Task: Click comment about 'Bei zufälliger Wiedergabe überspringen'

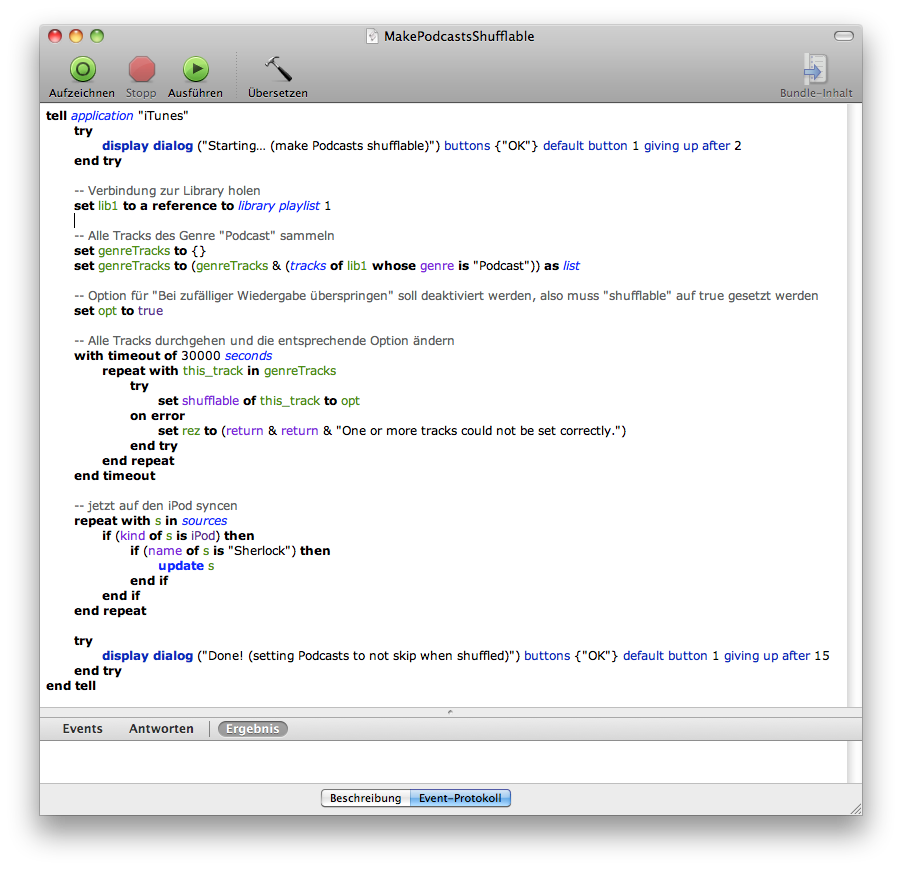Action: tap(446, 295)
